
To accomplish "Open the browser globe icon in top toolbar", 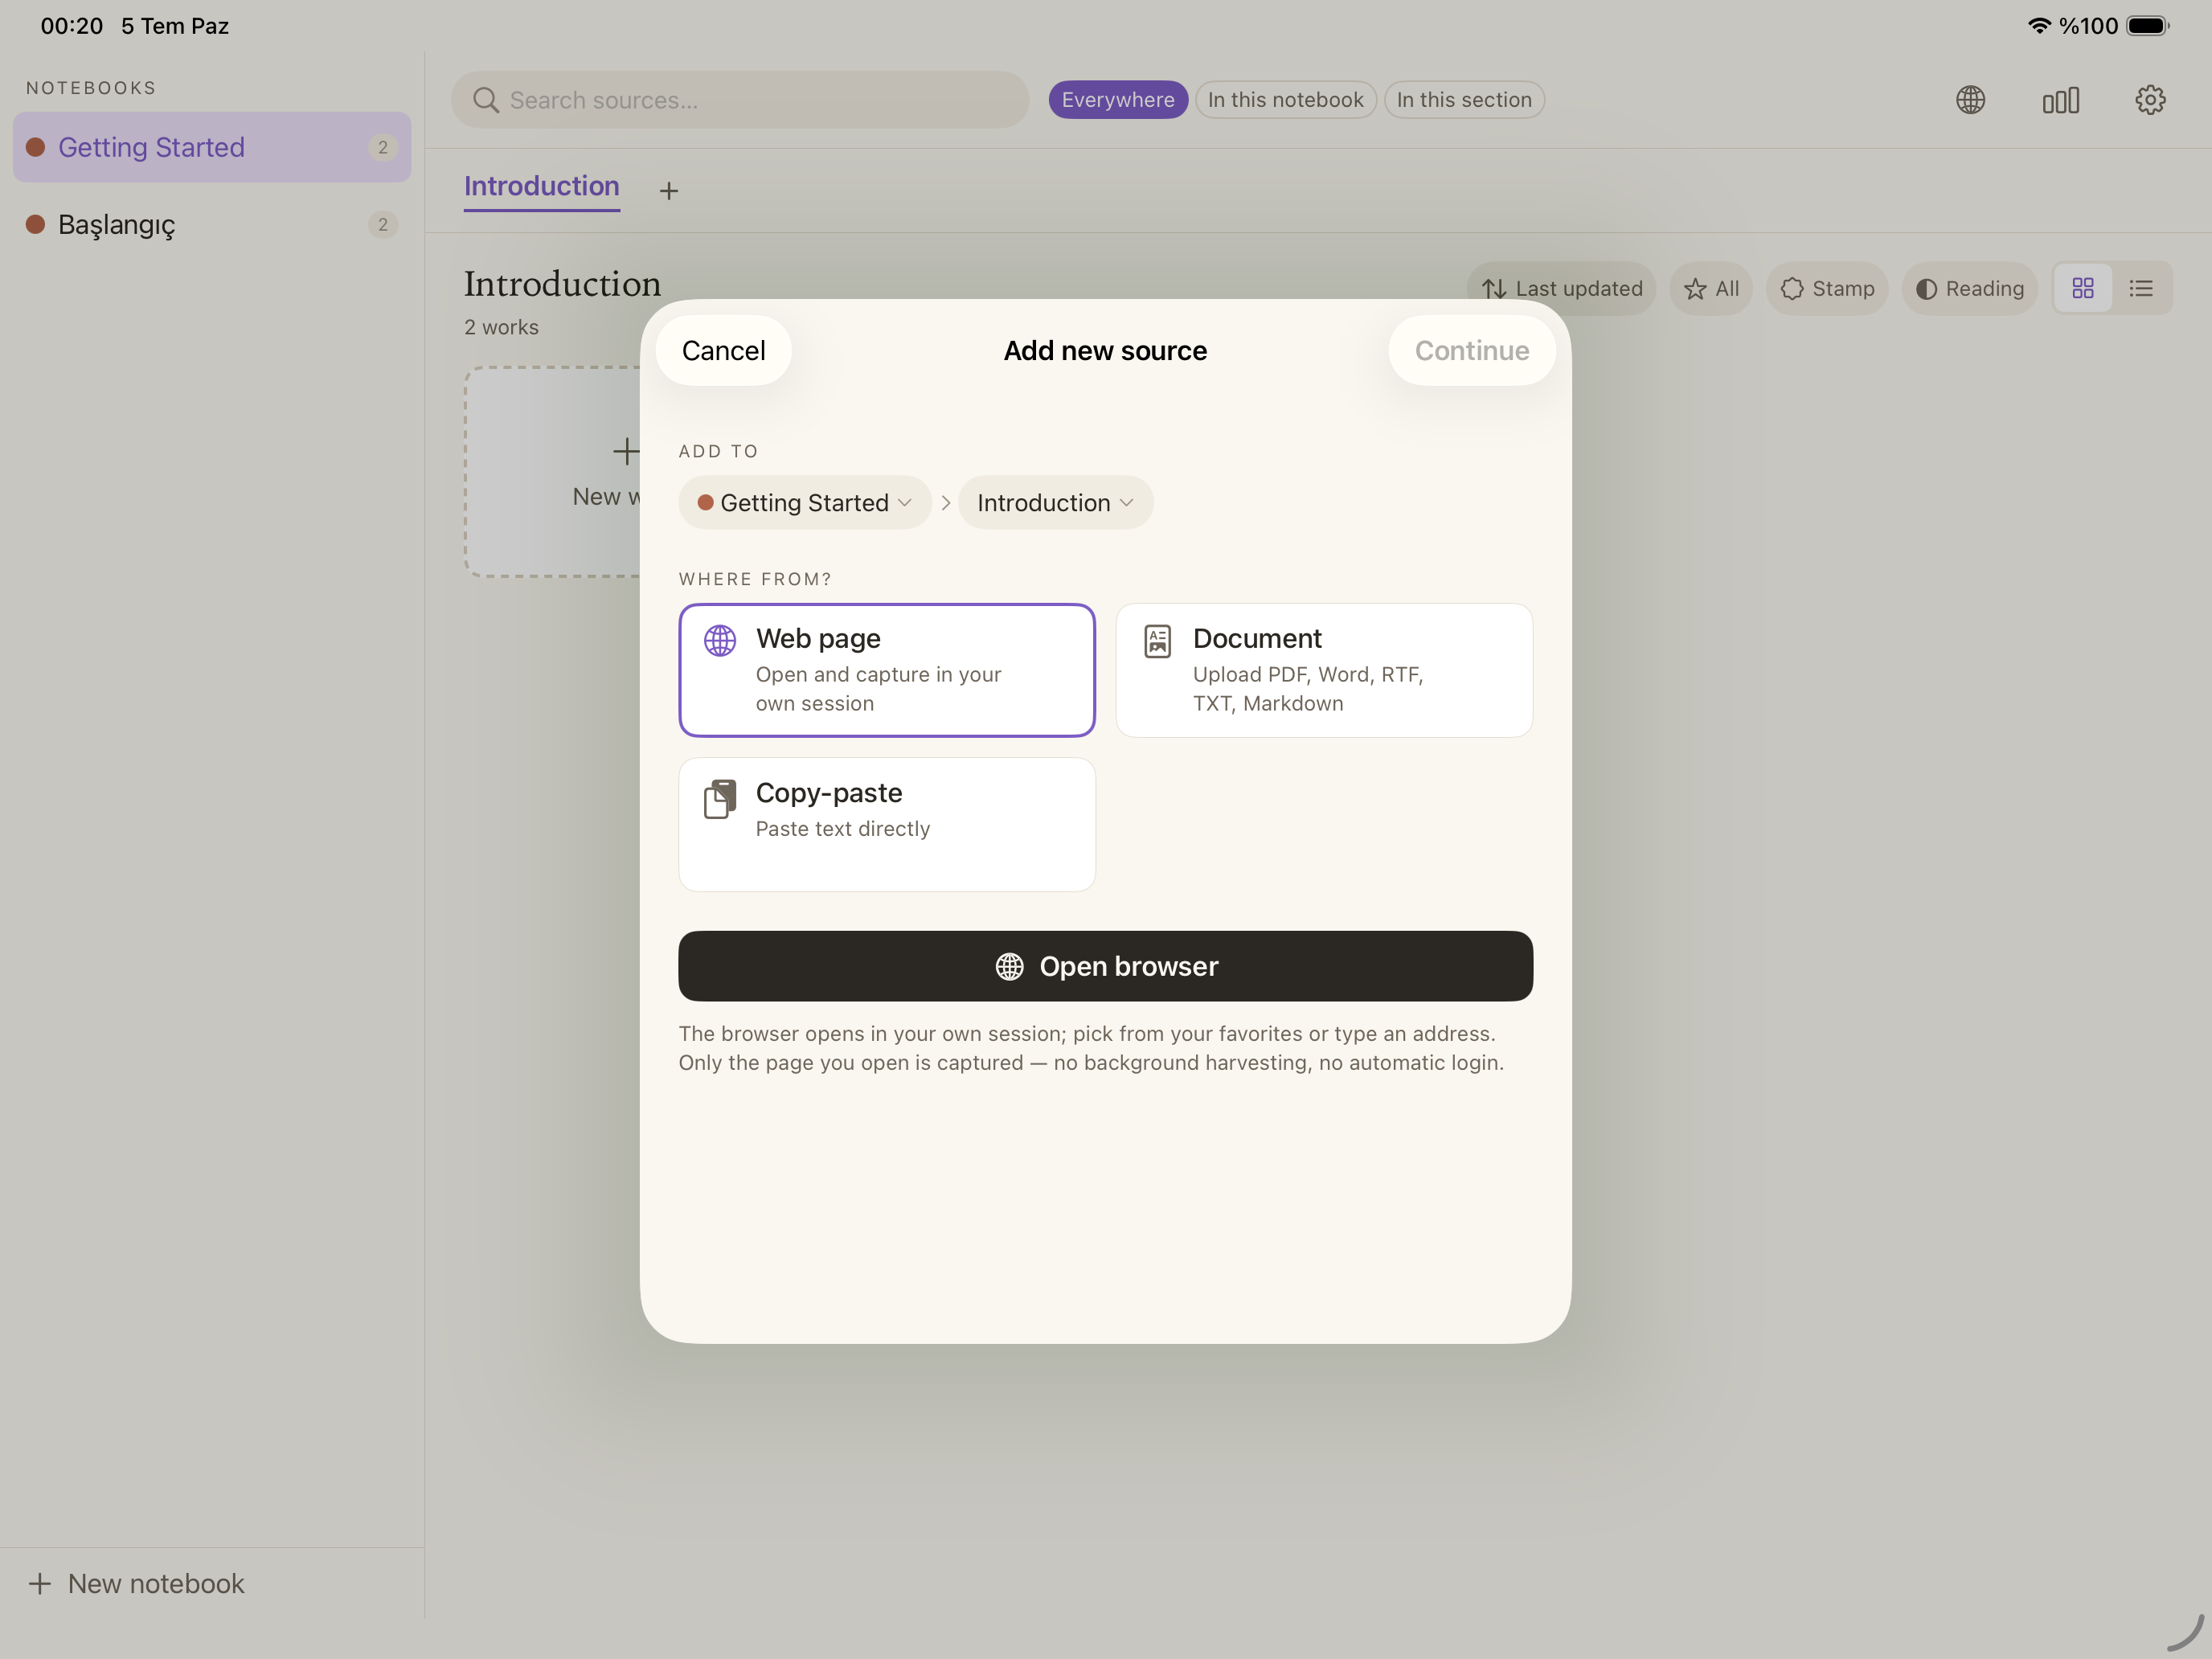I will 1970,100.
